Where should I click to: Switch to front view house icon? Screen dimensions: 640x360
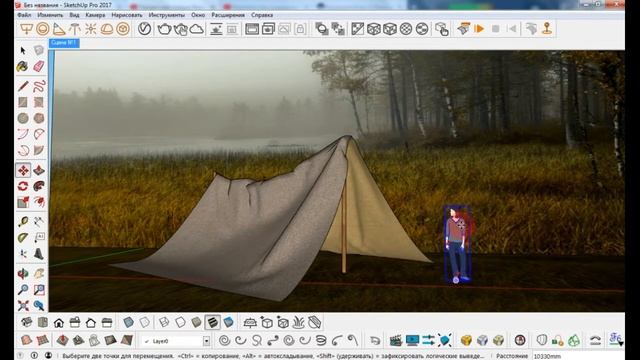(x=59, y=322)
